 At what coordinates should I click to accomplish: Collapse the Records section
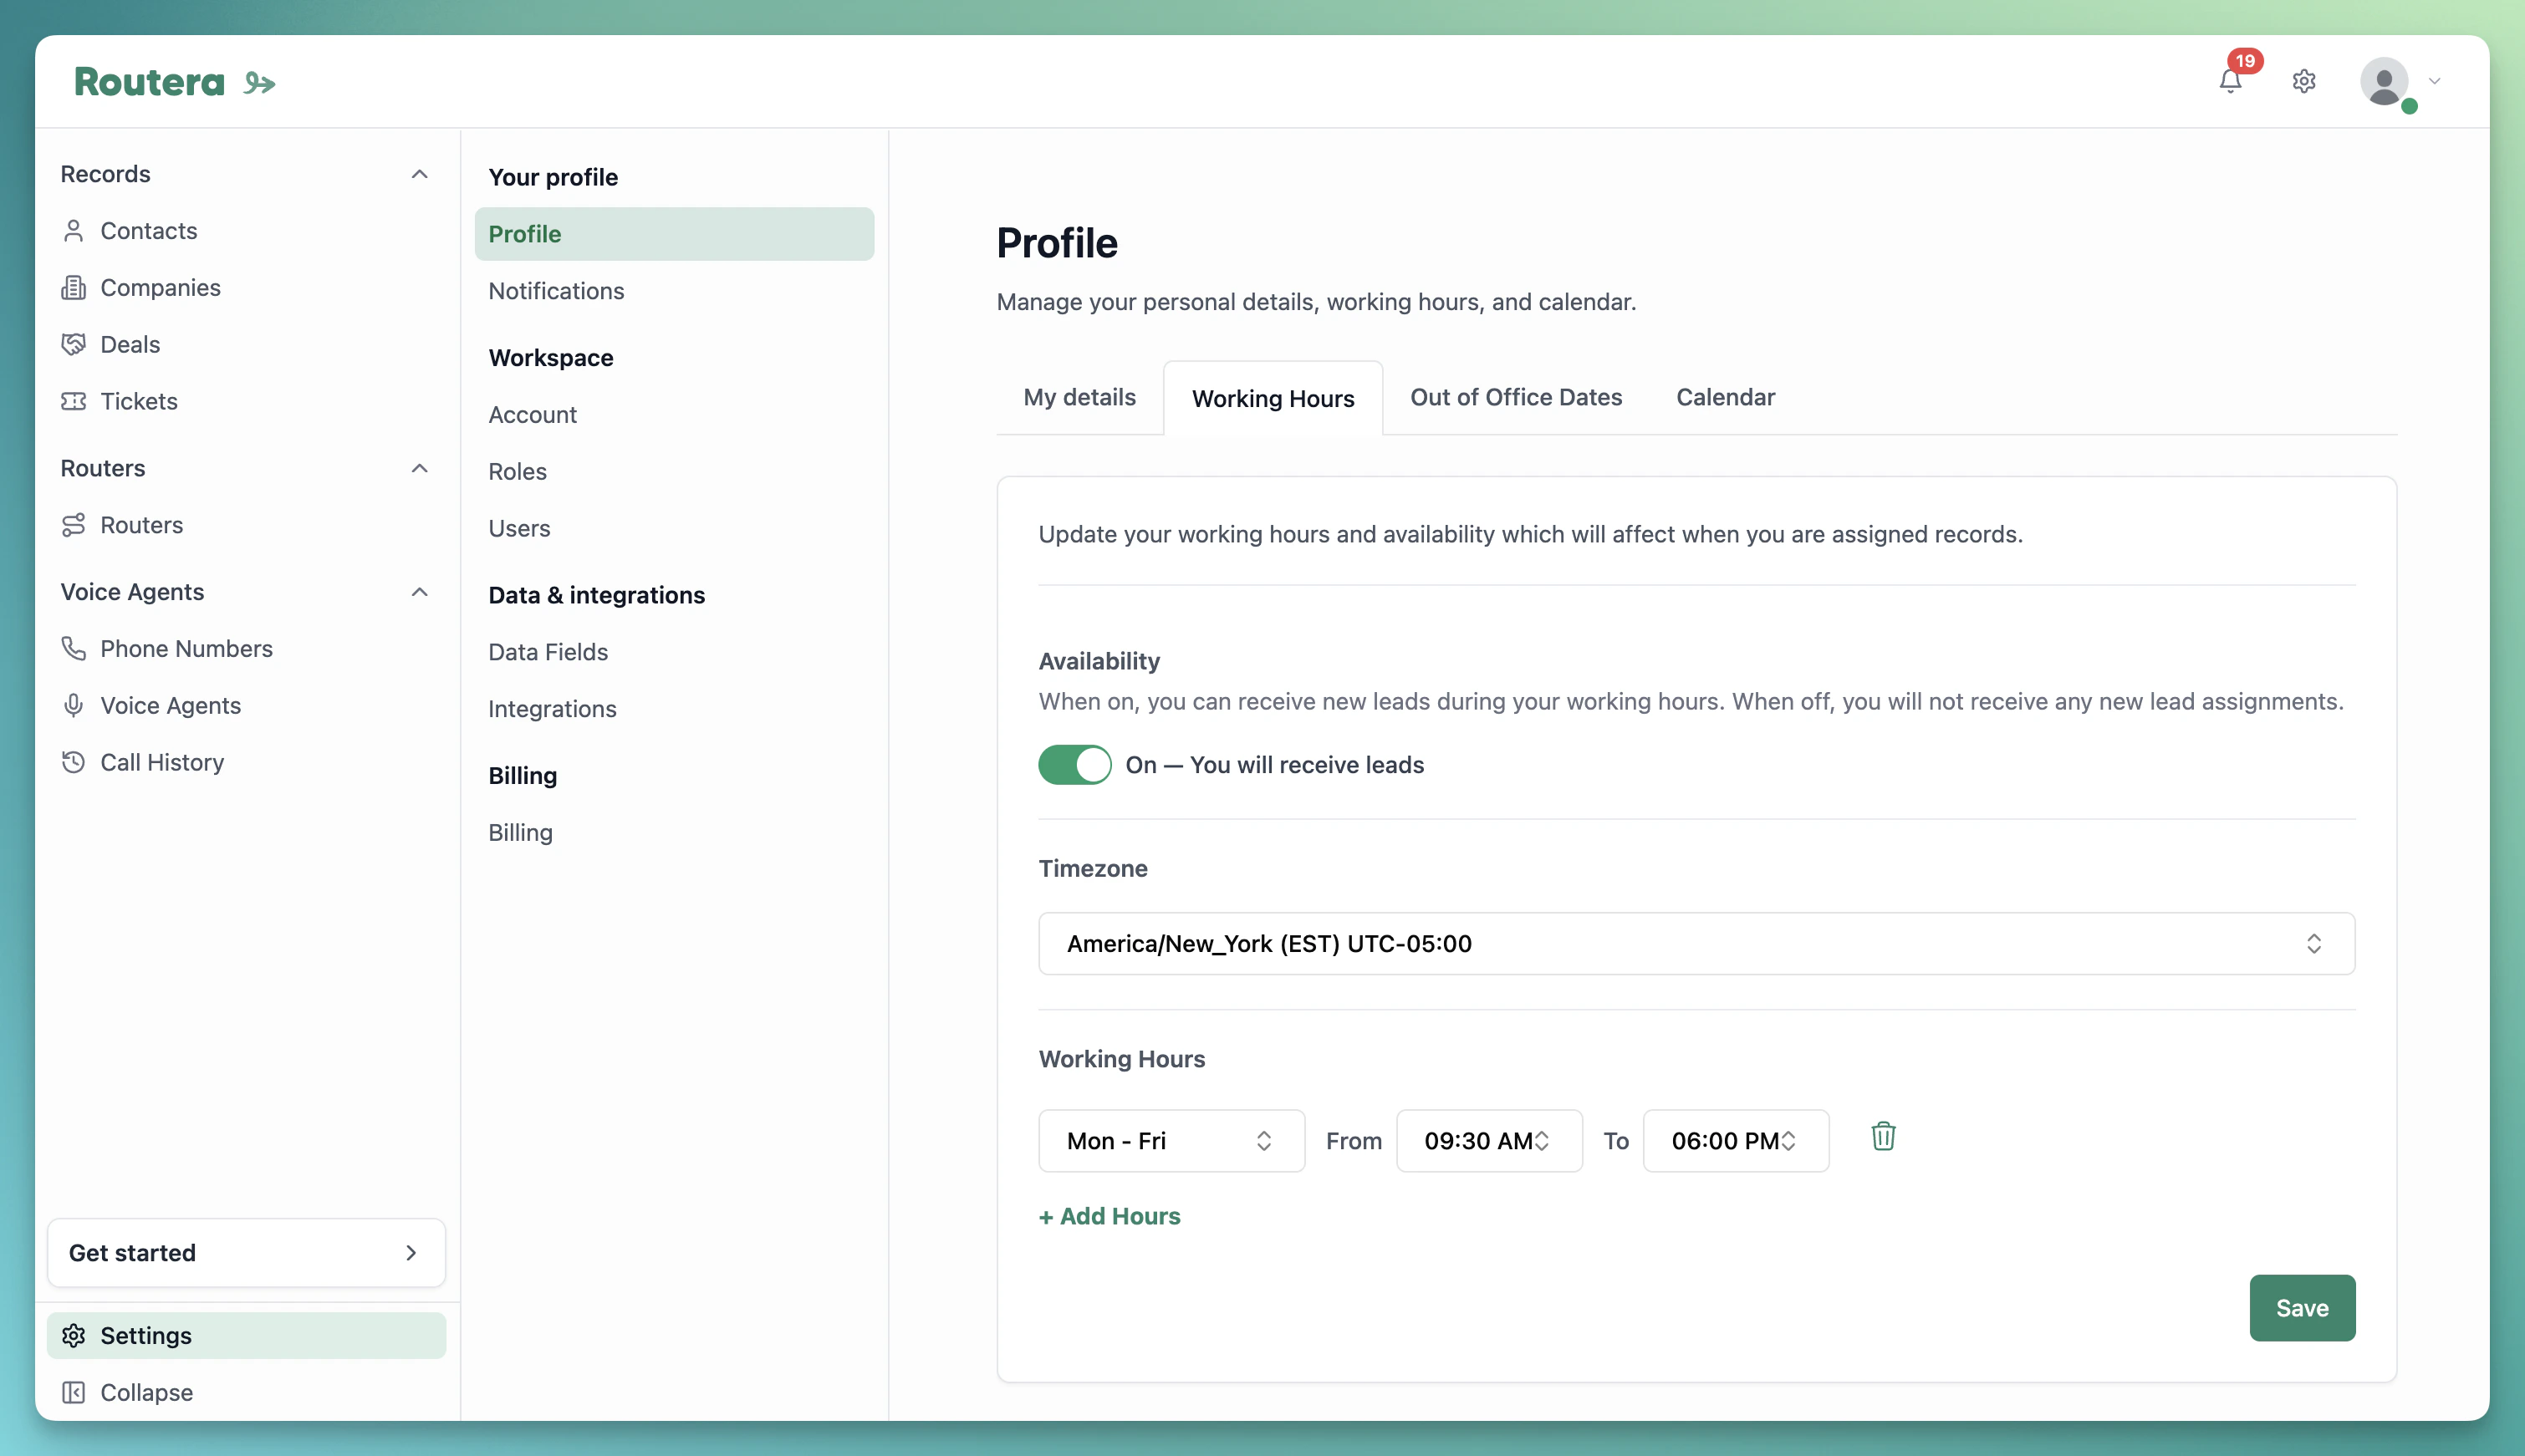[x=419, y=174]
